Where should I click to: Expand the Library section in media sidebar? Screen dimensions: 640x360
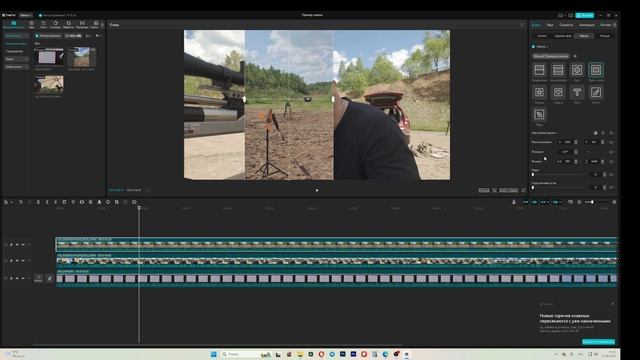(16, 67)
